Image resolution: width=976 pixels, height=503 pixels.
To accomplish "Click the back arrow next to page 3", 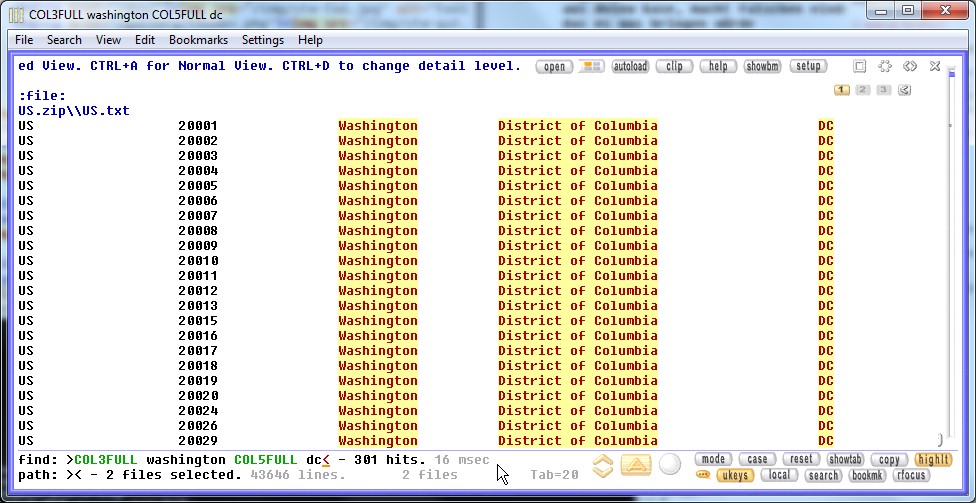I will click(904, 90).
